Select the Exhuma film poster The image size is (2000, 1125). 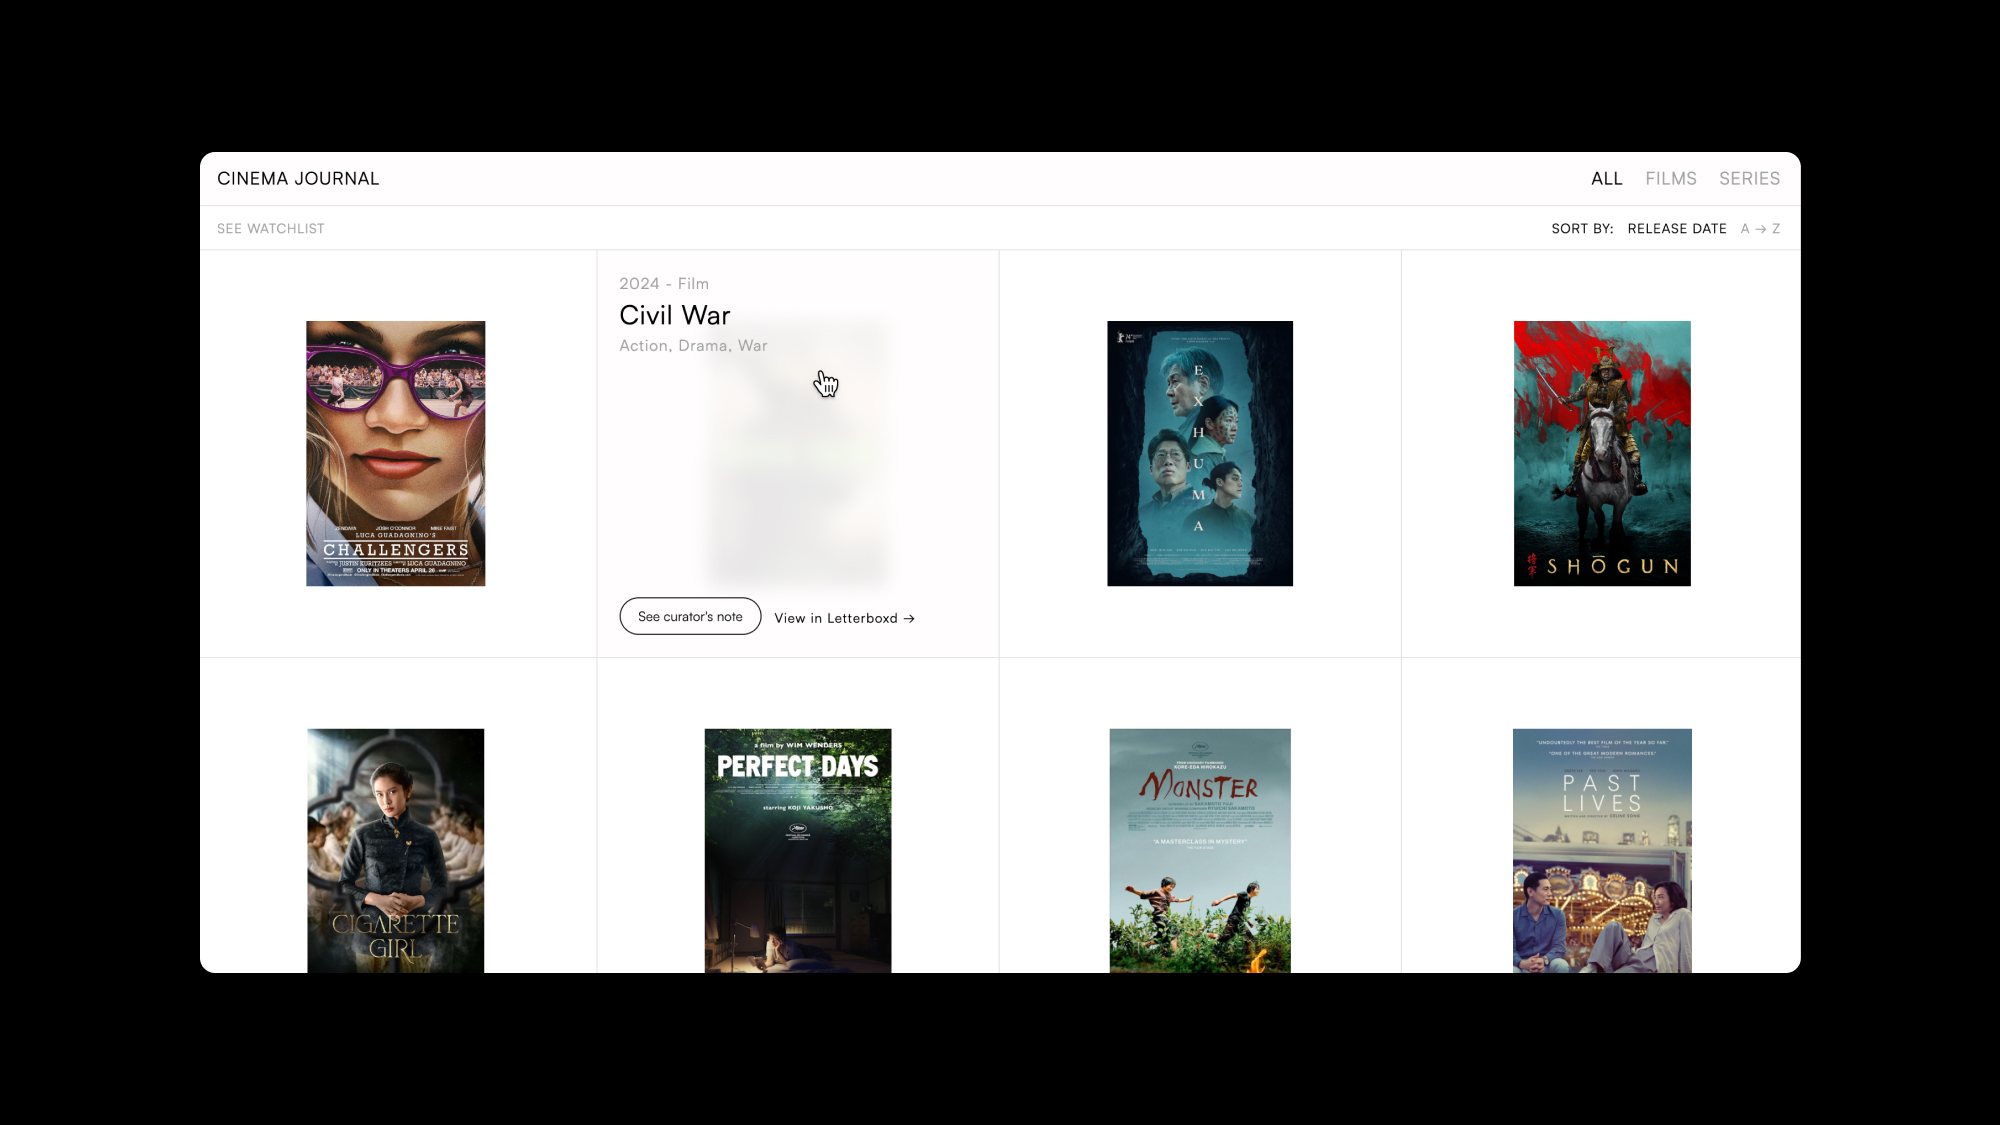1199,453
